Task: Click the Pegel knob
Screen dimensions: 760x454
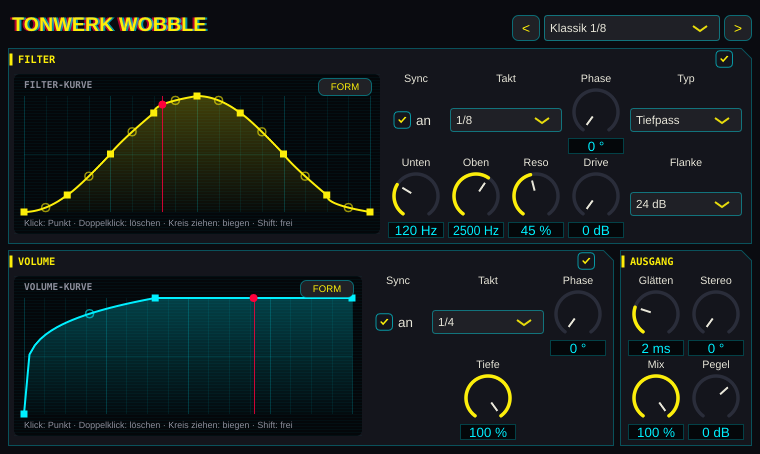Action: tap(716, 398)
